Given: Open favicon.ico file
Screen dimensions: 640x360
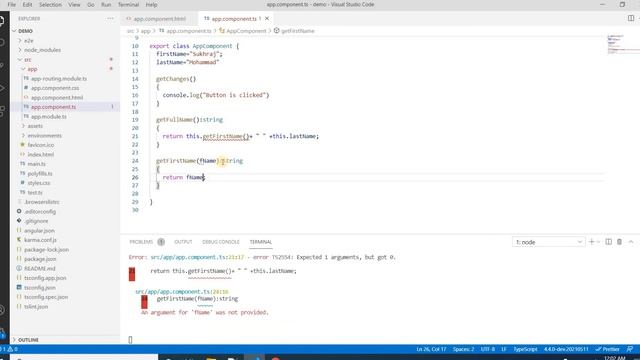Looking at the screenshot, I should click(x=41, y=145).
